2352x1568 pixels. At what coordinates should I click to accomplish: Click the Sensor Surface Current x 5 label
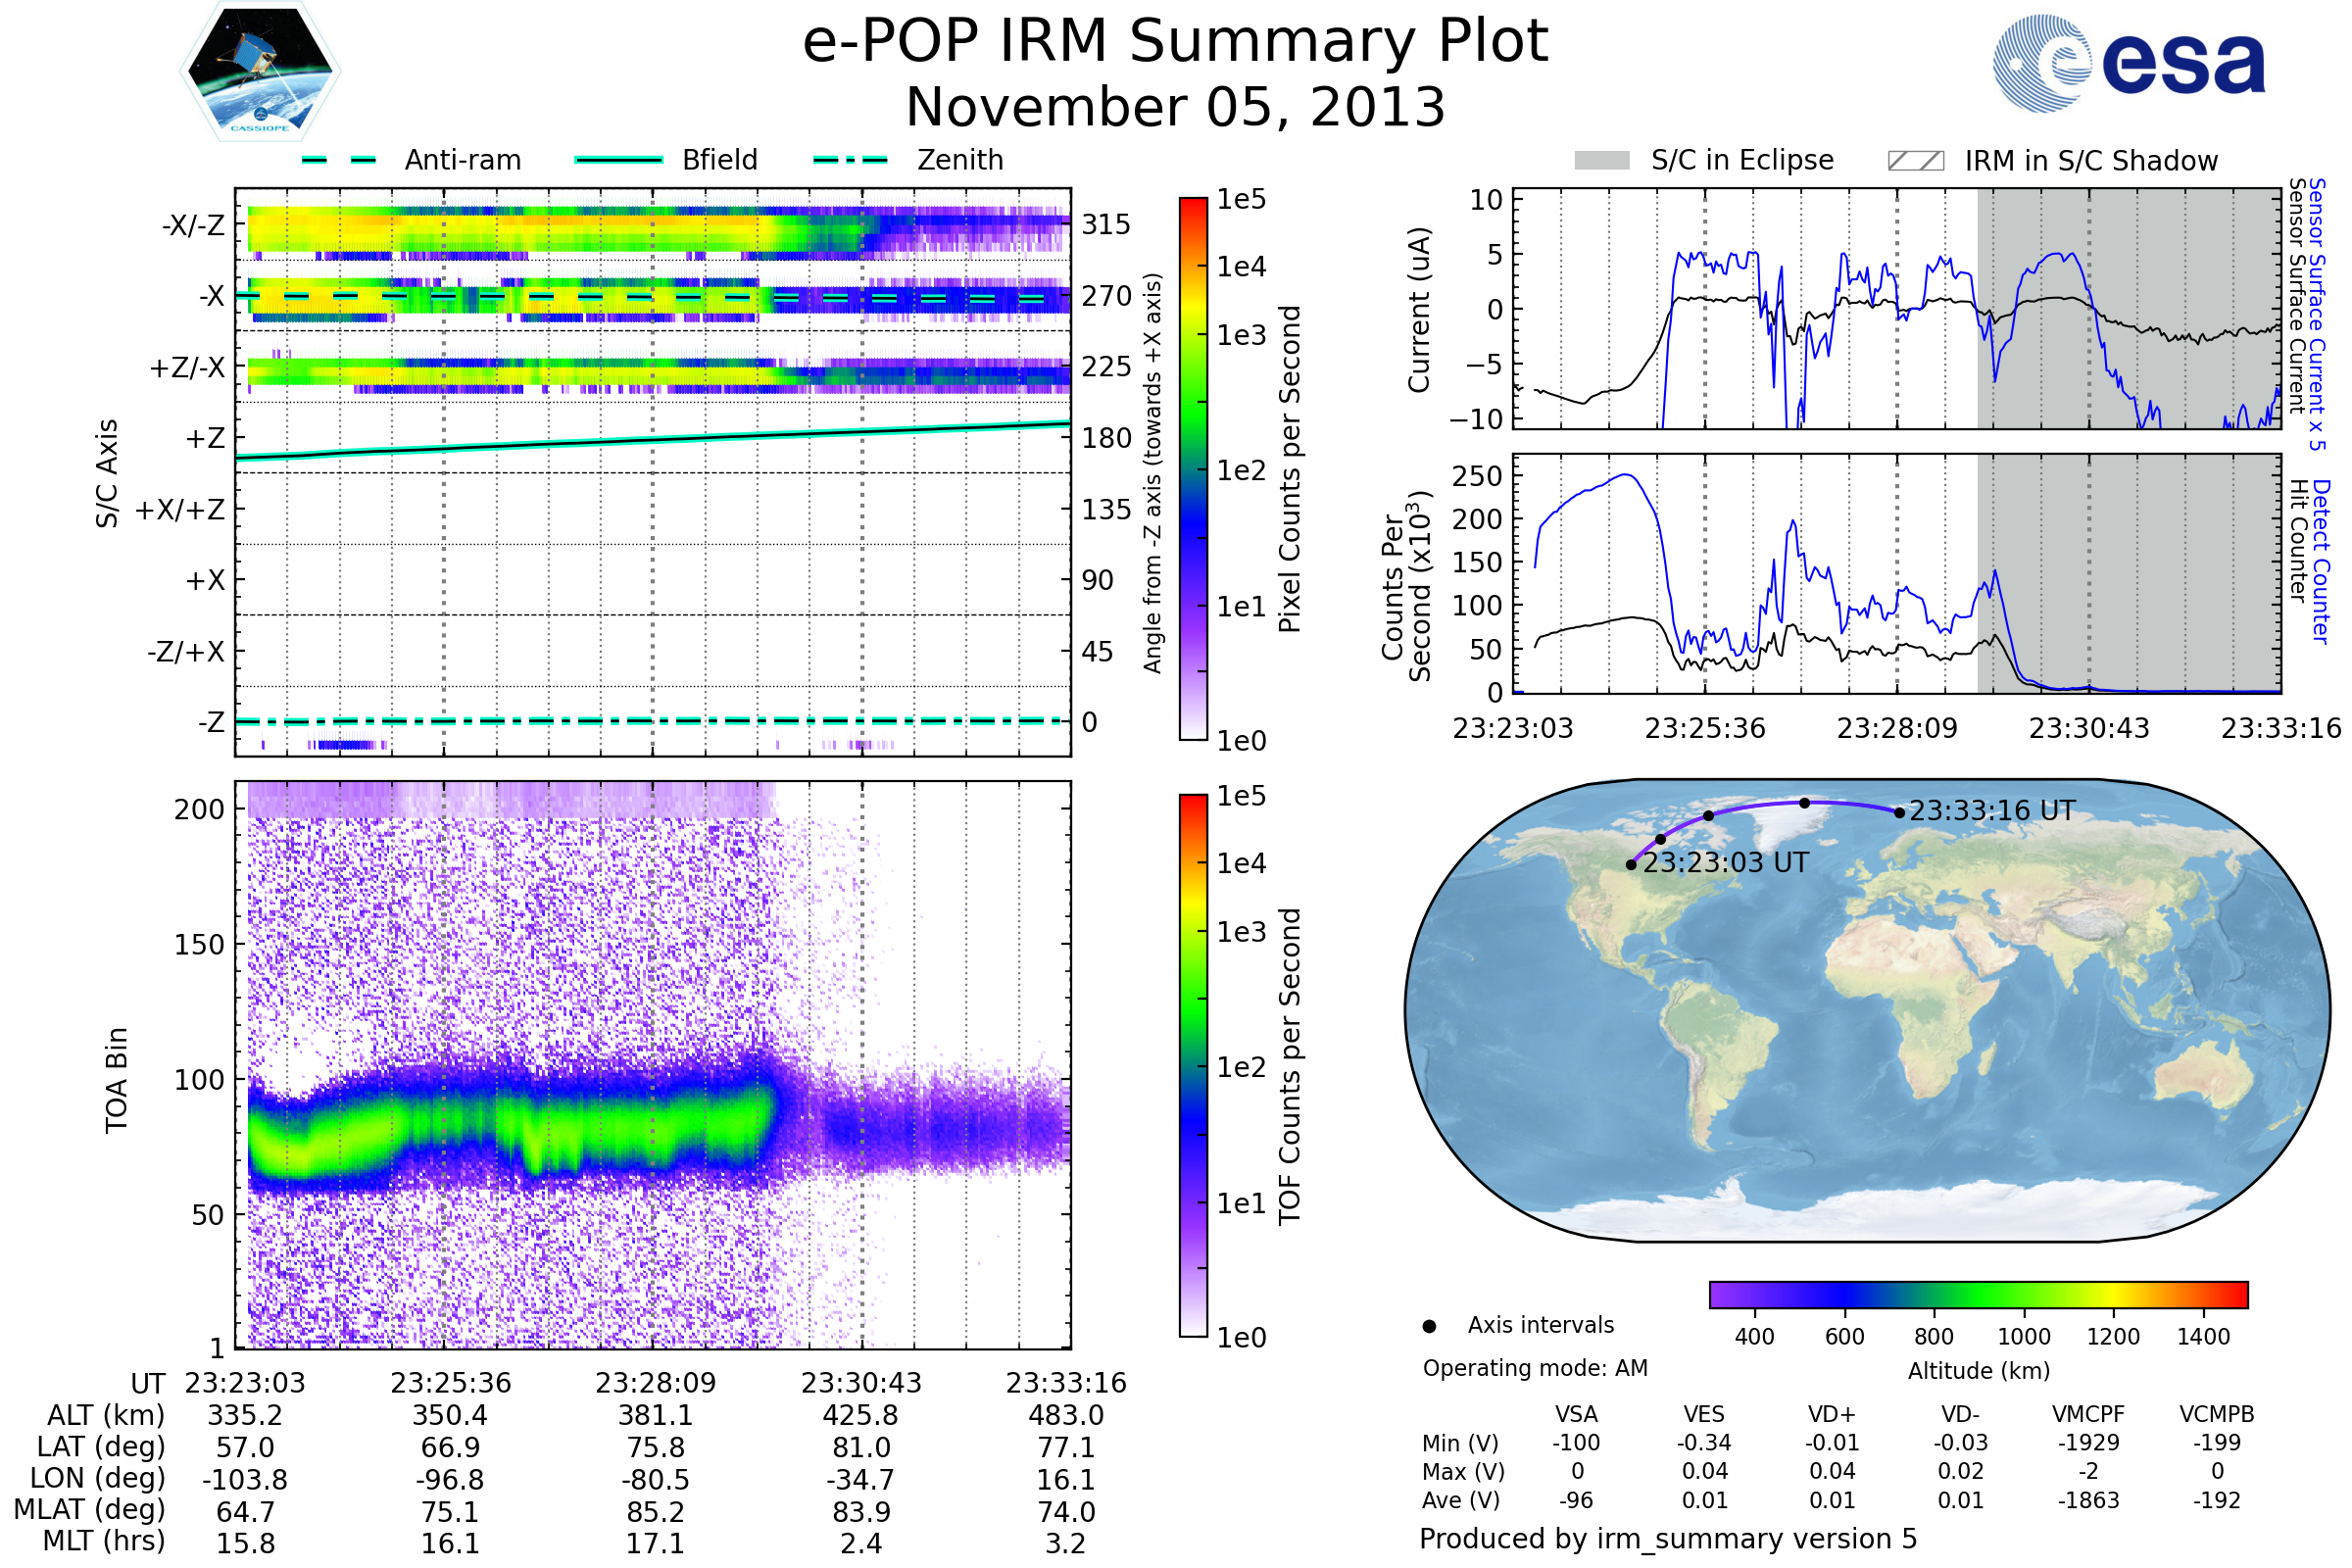pyautogui.click(x=2317, y=314)
